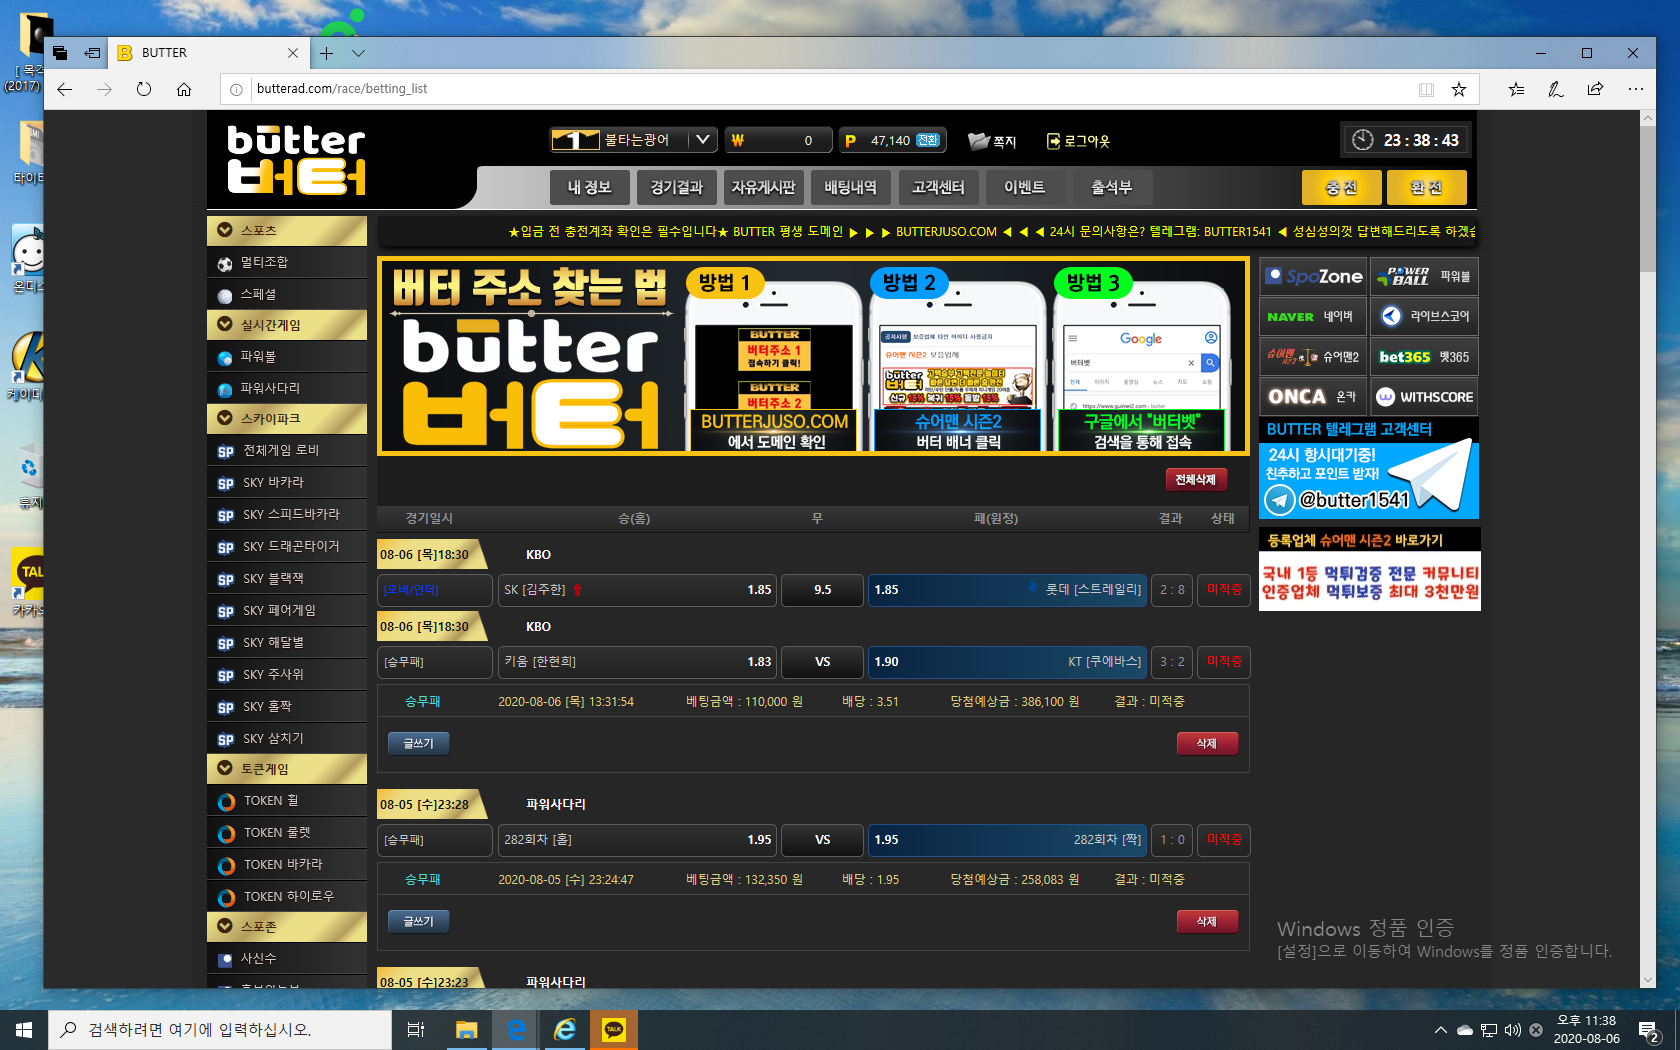Add page to favorites with star icon
Image resolution: width=1680 pixels, height=1050 pixels.
click(x=1459, y=89)
